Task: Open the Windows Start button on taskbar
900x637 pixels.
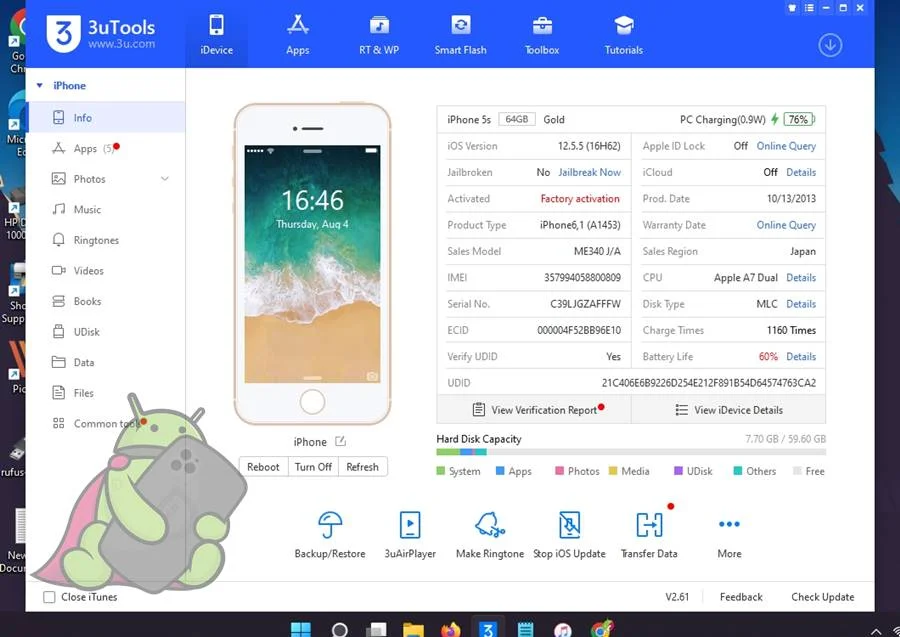Action: 301,630
